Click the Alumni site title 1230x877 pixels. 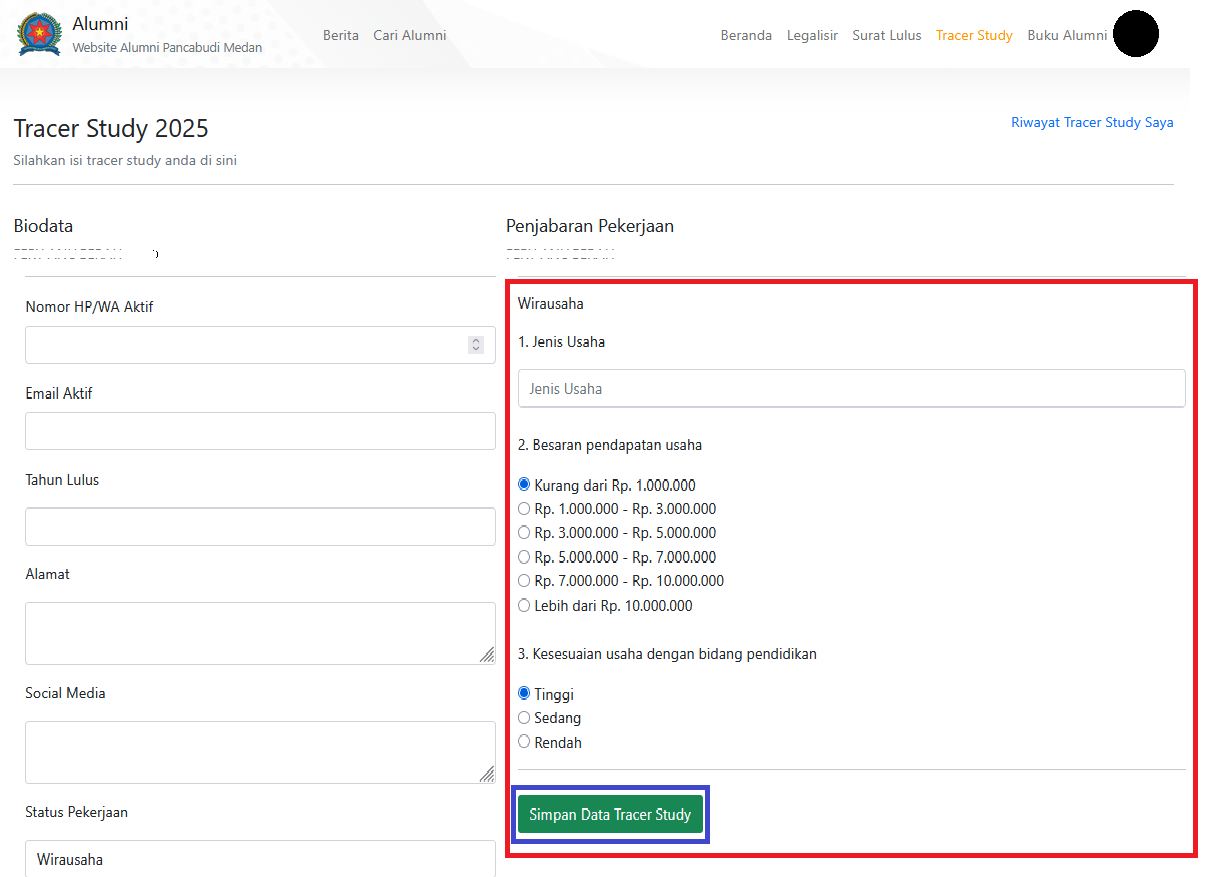pyautogui.click(x=100, y=23)
